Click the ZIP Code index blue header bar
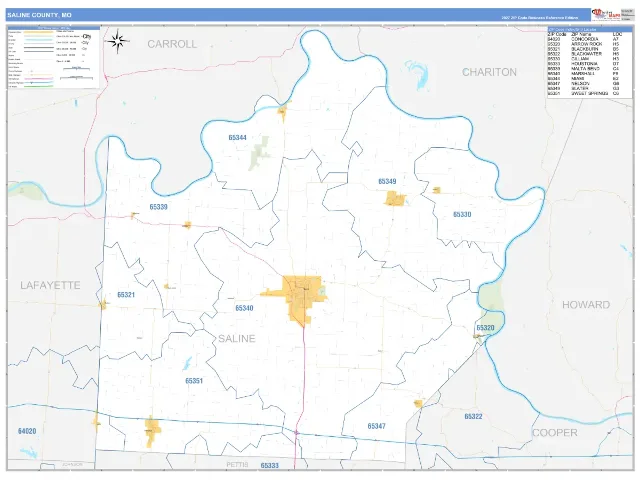This screenshot has height=480, width=640. pos(590,29)
